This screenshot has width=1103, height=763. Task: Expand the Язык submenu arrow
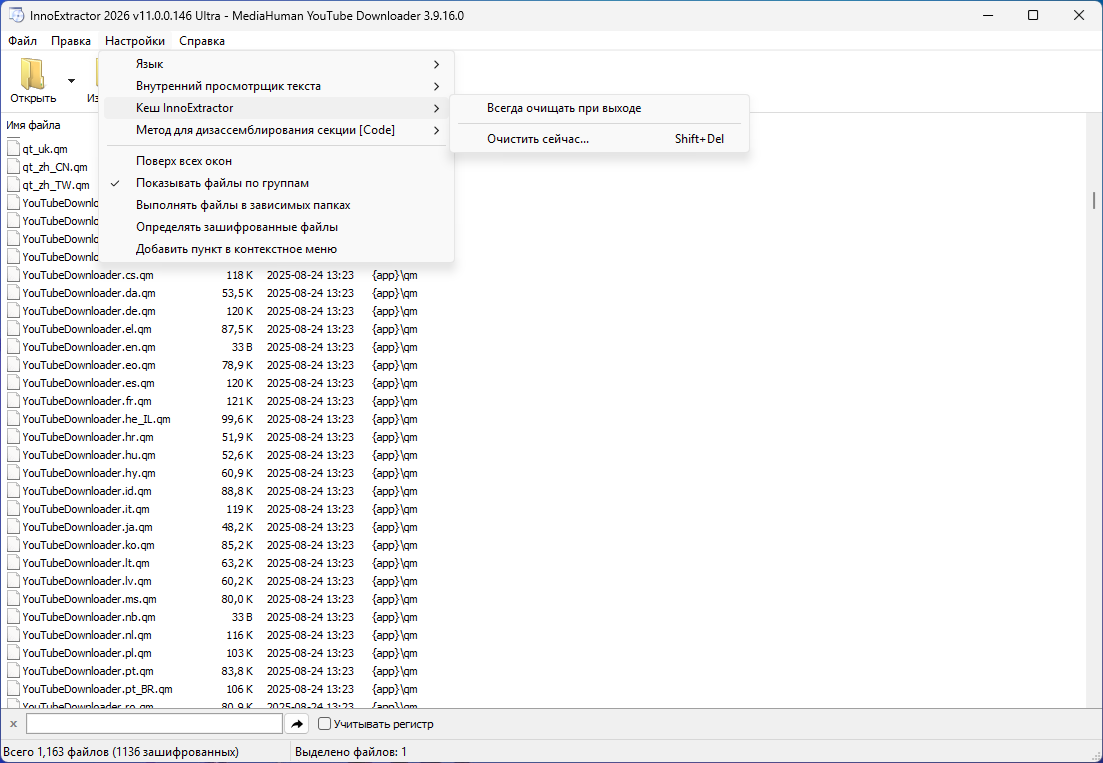click(x=437, y=64)
